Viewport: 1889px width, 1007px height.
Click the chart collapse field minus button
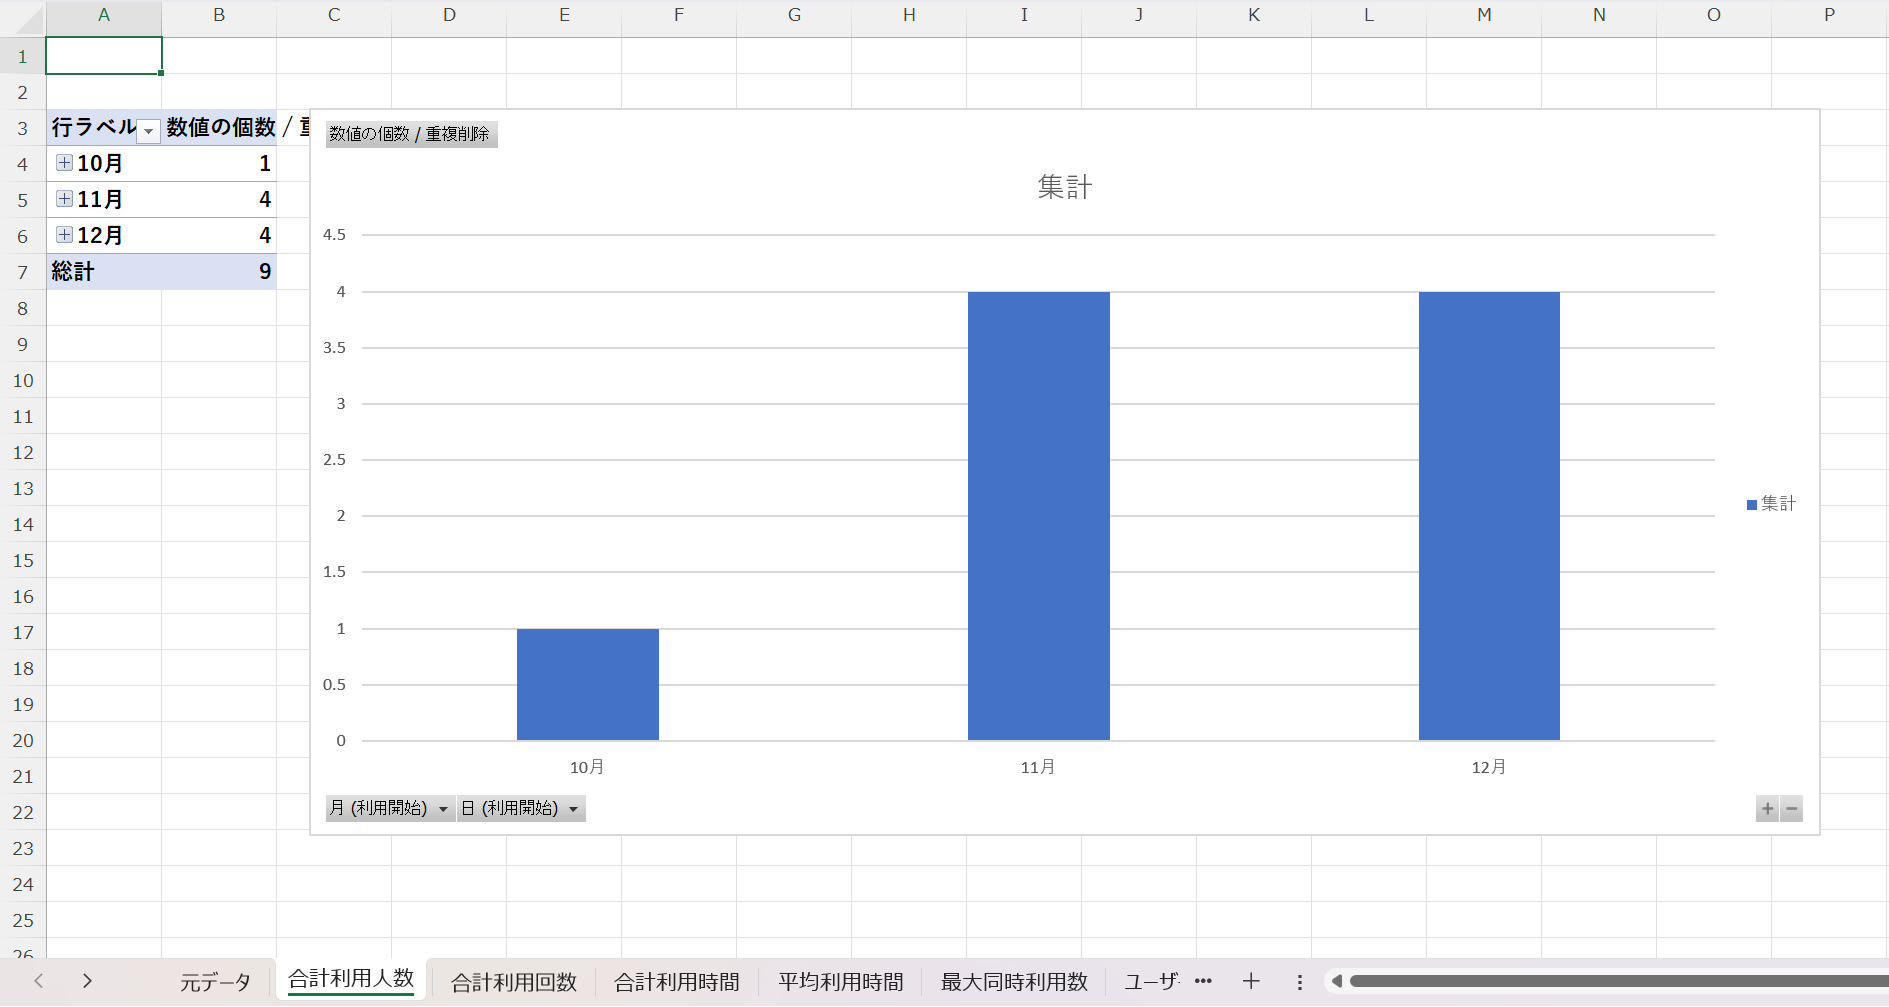(1791, 809)
